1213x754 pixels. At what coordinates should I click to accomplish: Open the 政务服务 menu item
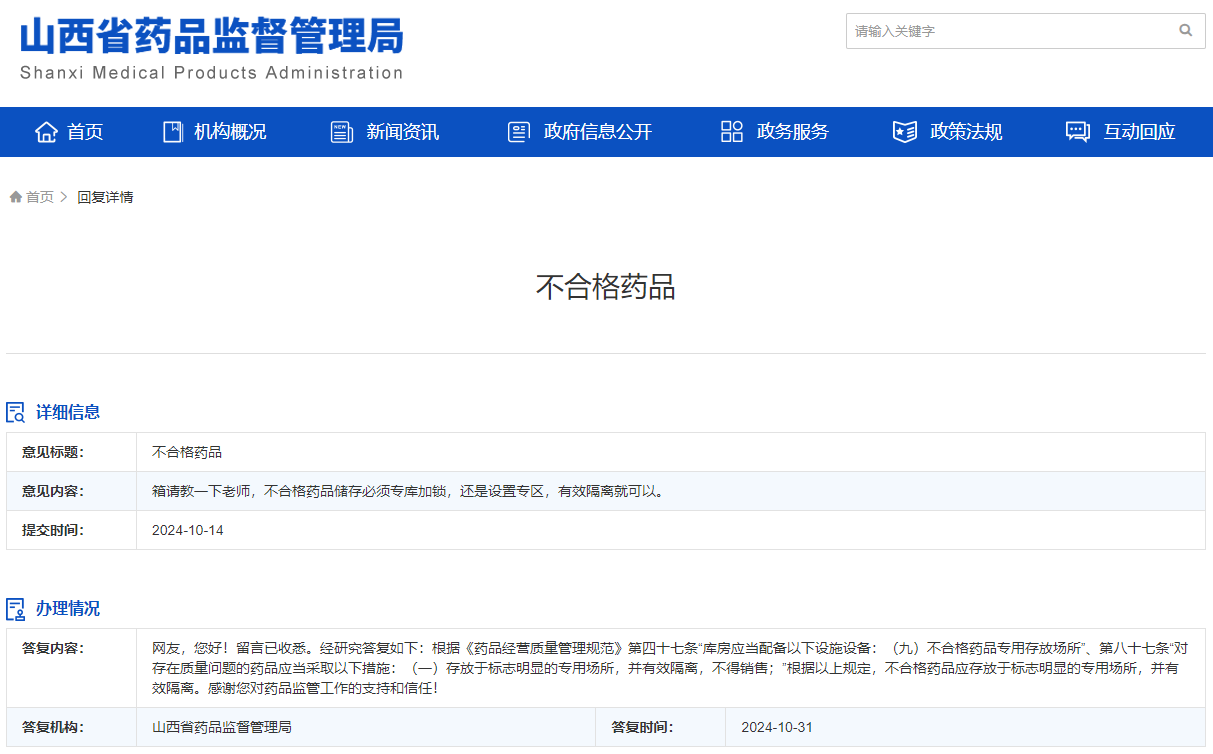click(x=792, y=132)
